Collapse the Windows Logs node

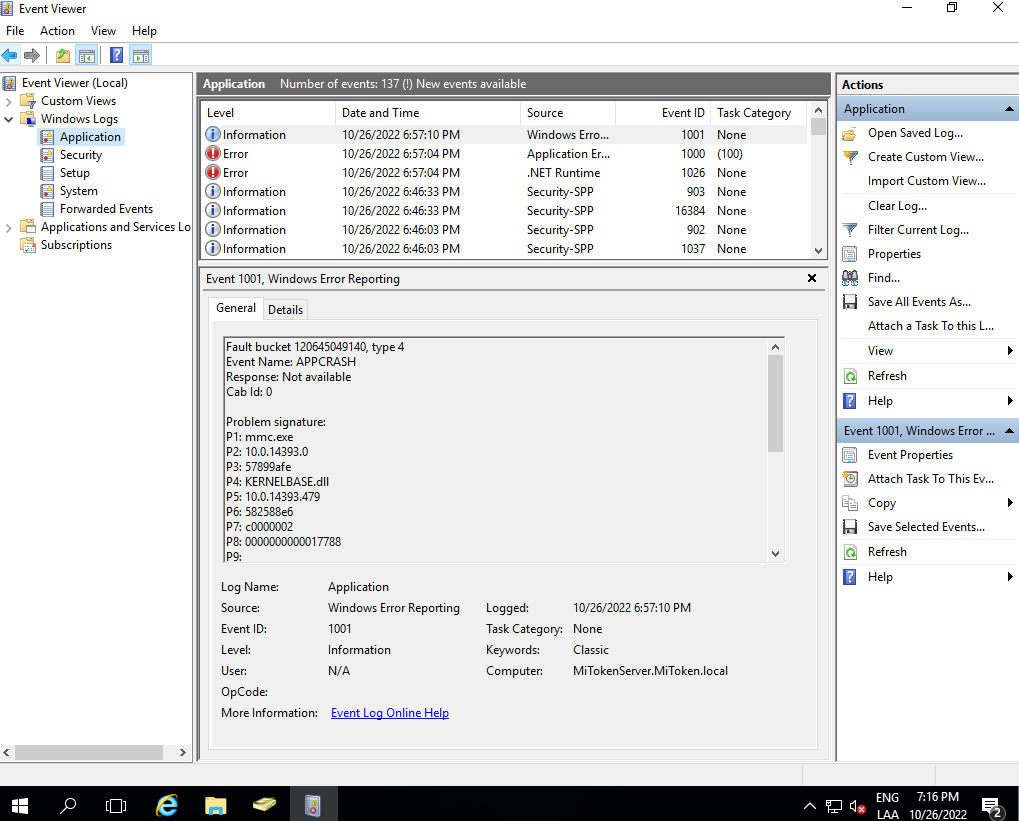pos(8,119)
